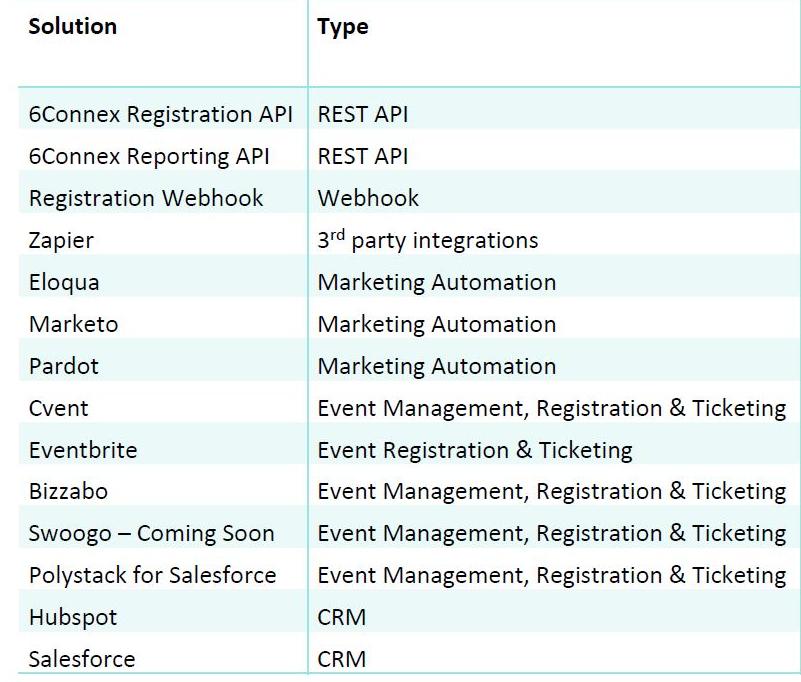Viewport: 801px width, 682px height.
Task: Click the Solution column header
Action: (72, 27)
